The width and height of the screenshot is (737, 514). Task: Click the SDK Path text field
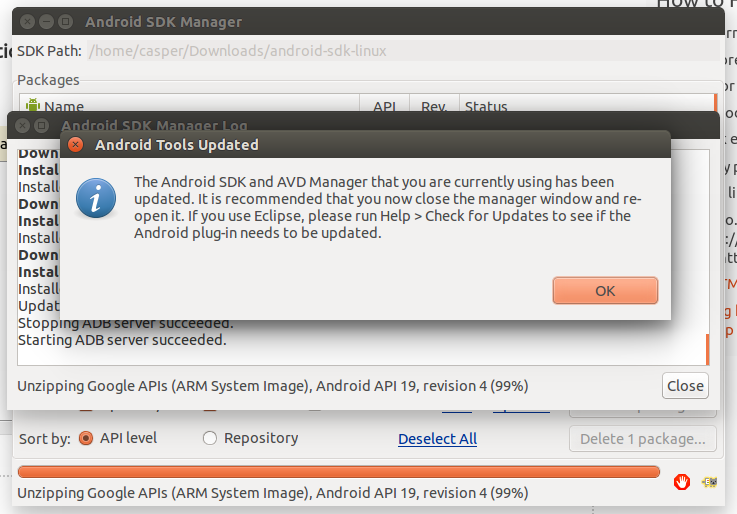click(400, 50)
